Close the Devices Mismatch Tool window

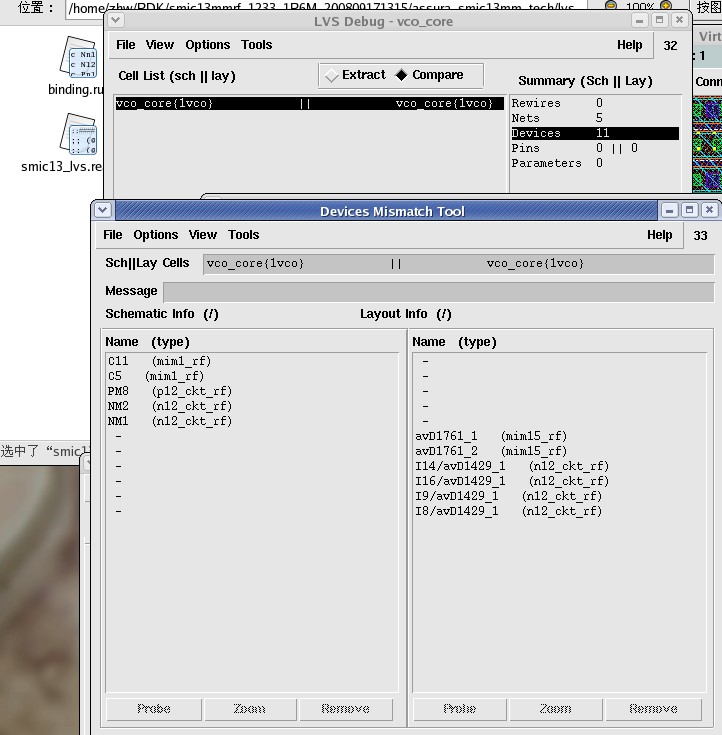point(709,210)
